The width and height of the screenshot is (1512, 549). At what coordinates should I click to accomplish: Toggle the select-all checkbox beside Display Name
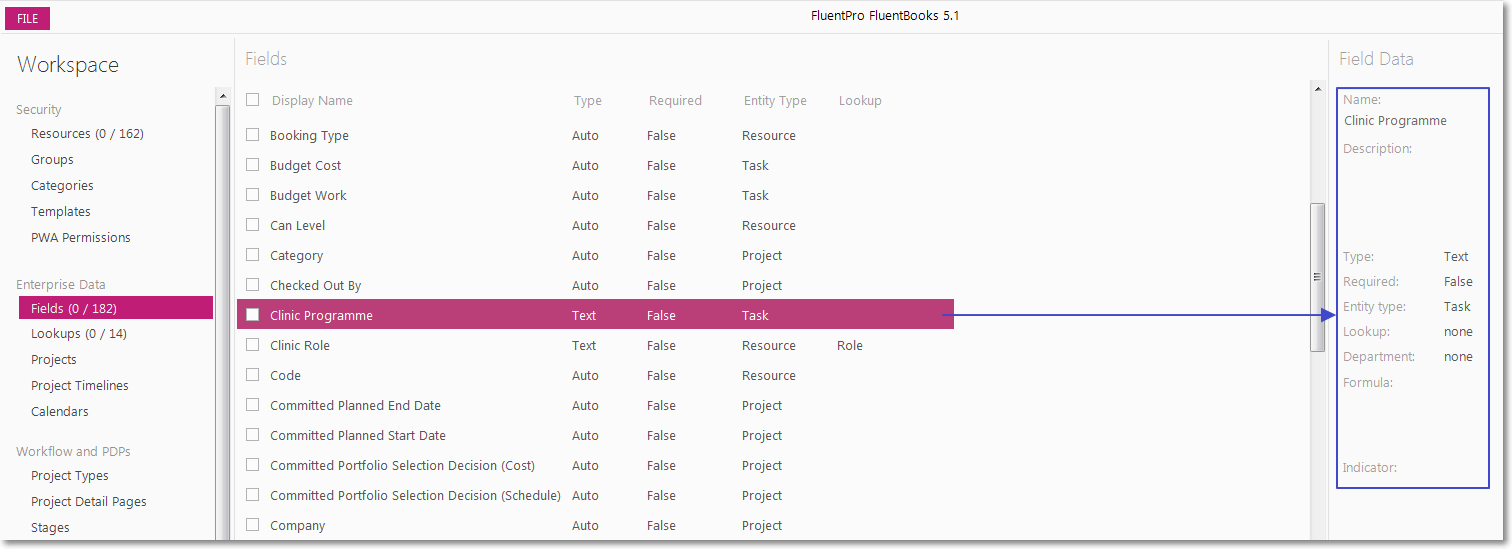coord(253,100)
